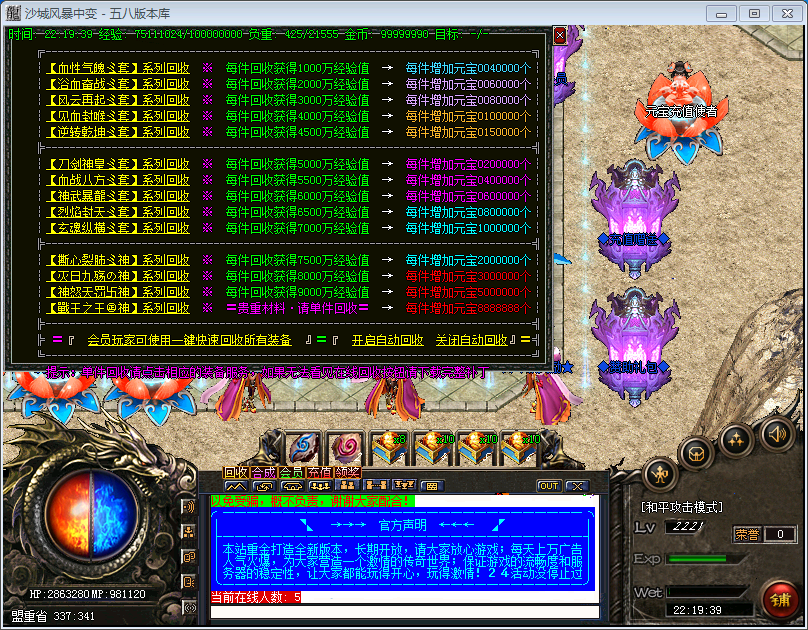Open the 合成 tab above chat
Screen dimensions: 808x630
(264, 472)
